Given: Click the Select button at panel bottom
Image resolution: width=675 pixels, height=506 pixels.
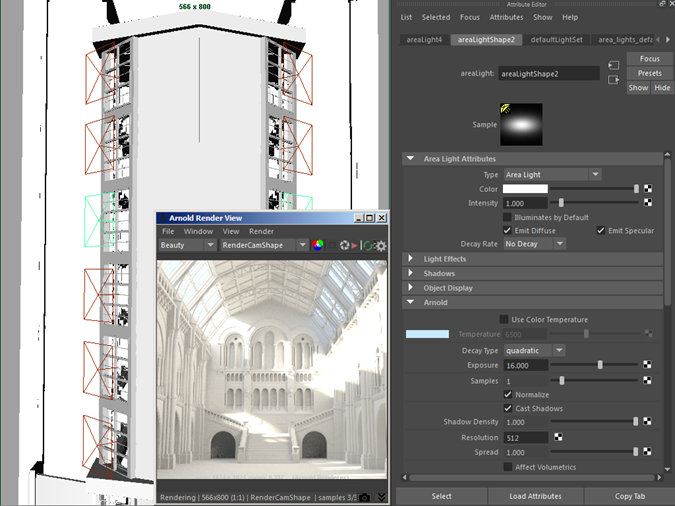Looking at the screenshot, I should pos(441,496).
